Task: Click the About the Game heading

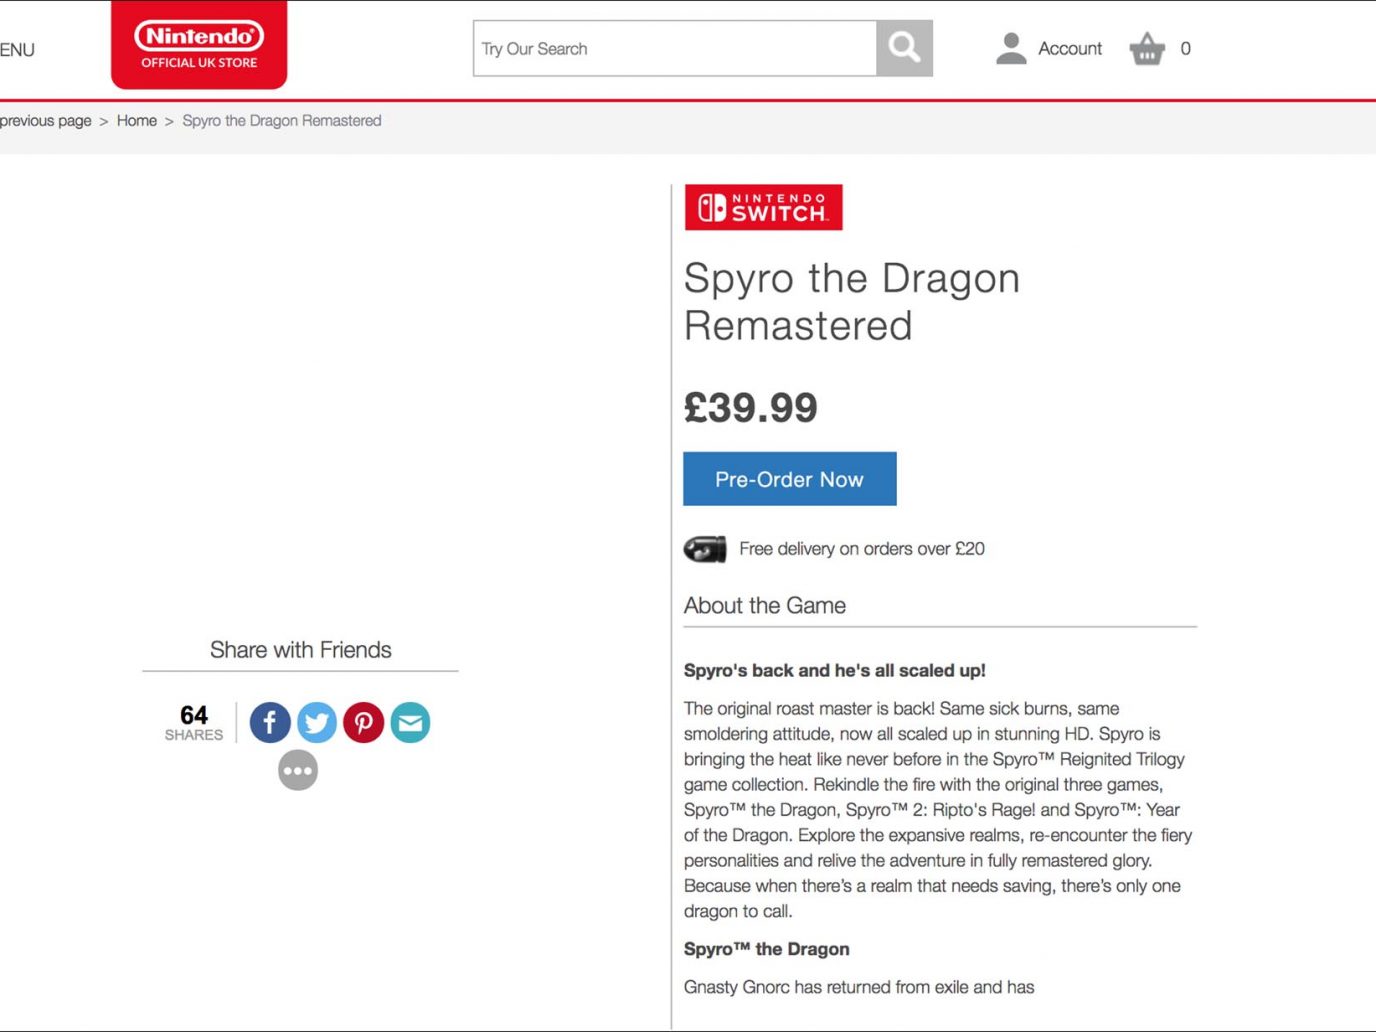Action: [765, 605]
